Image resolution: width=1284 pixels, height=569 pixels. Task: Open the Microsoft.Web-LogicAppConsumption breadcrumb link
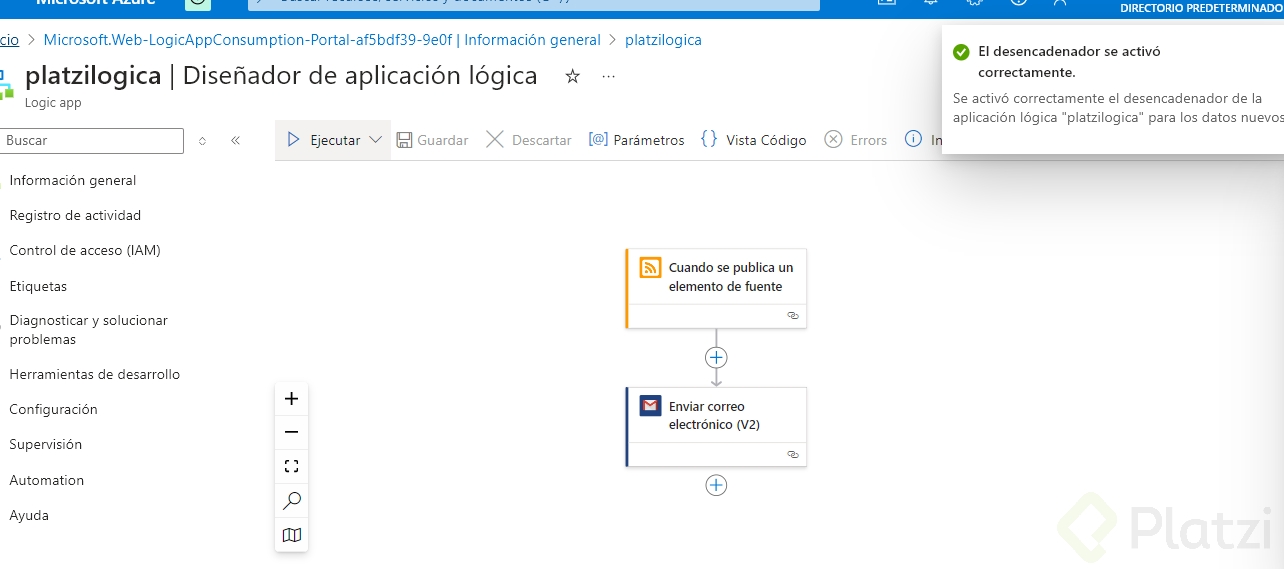point(322,41)
